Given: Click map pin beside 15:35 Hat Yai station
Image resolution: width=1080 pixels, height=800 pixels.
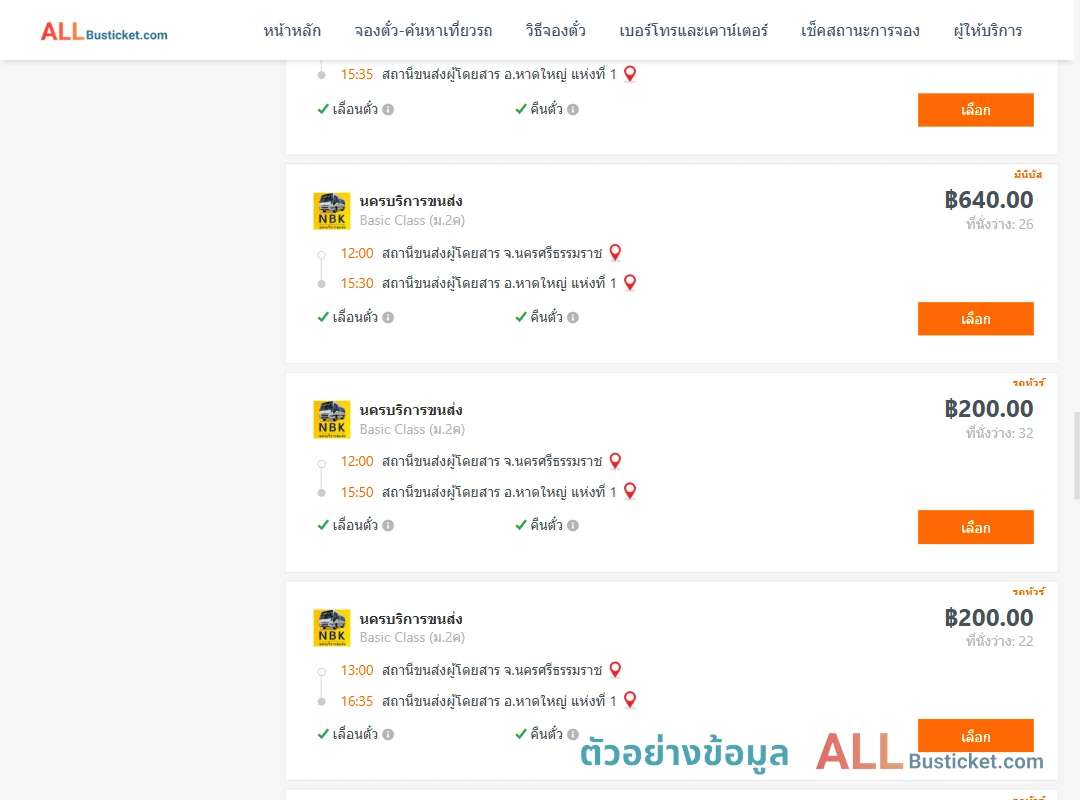Looking at the screenshot, I should 630,74.
